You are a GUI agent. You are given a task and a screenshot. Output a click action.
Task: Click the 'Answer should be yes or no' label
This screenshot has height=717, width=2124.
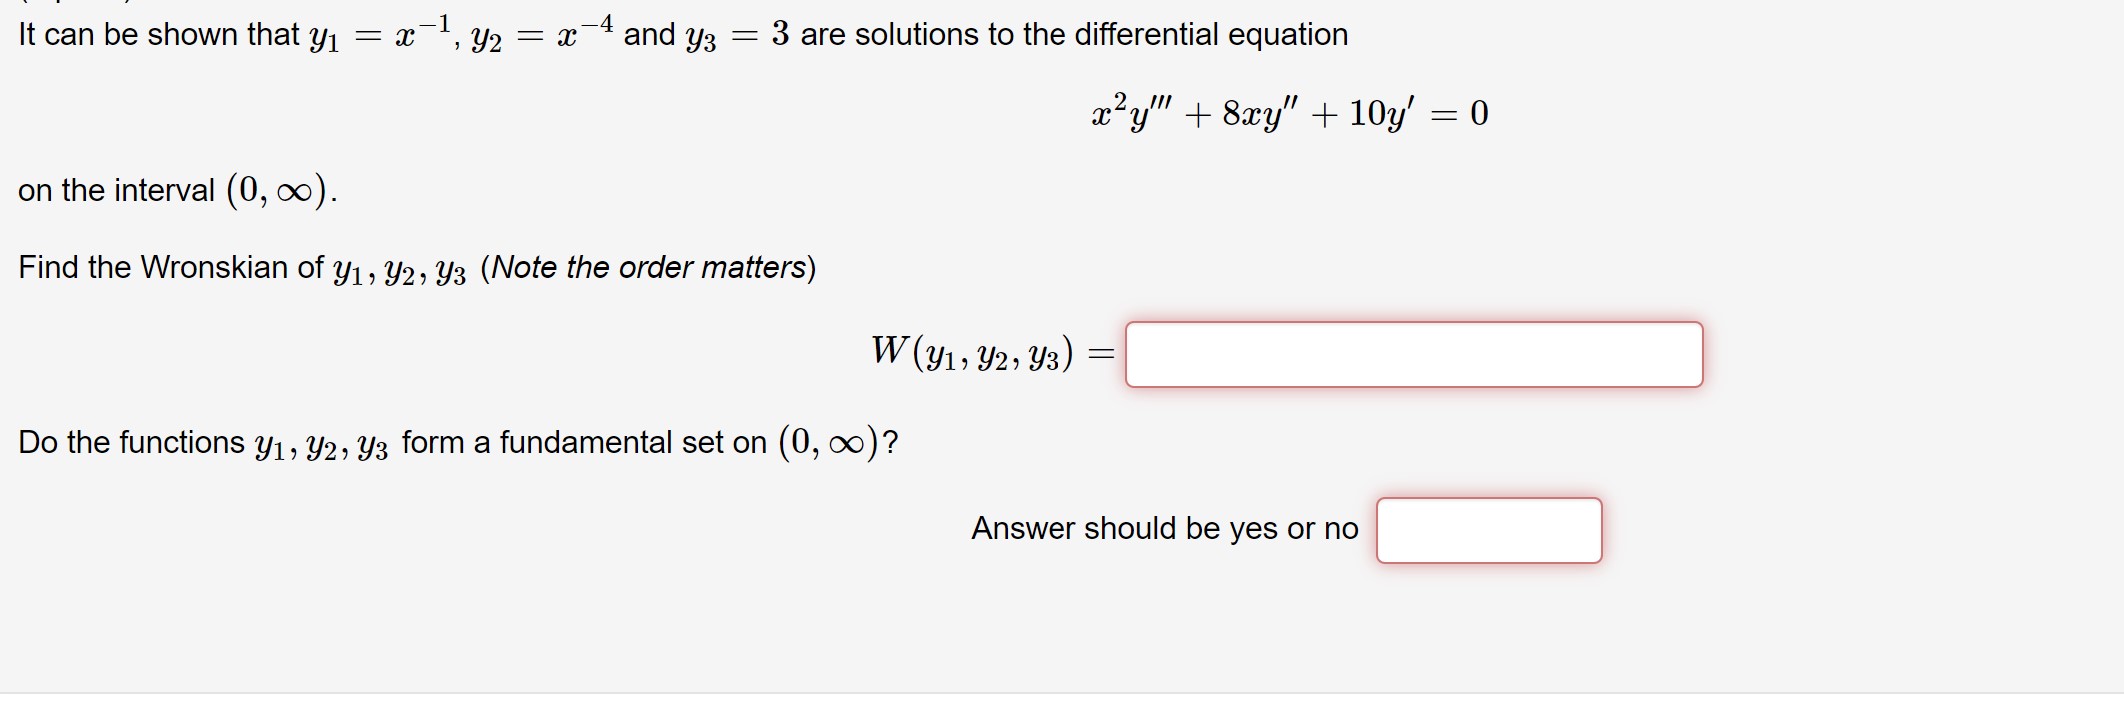1163,528
